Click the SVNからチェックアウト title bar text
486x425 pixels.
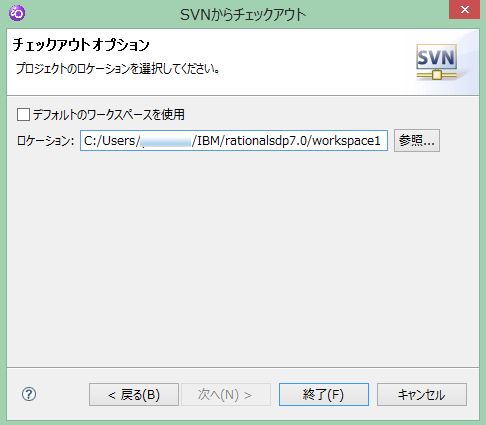(243, 15)
